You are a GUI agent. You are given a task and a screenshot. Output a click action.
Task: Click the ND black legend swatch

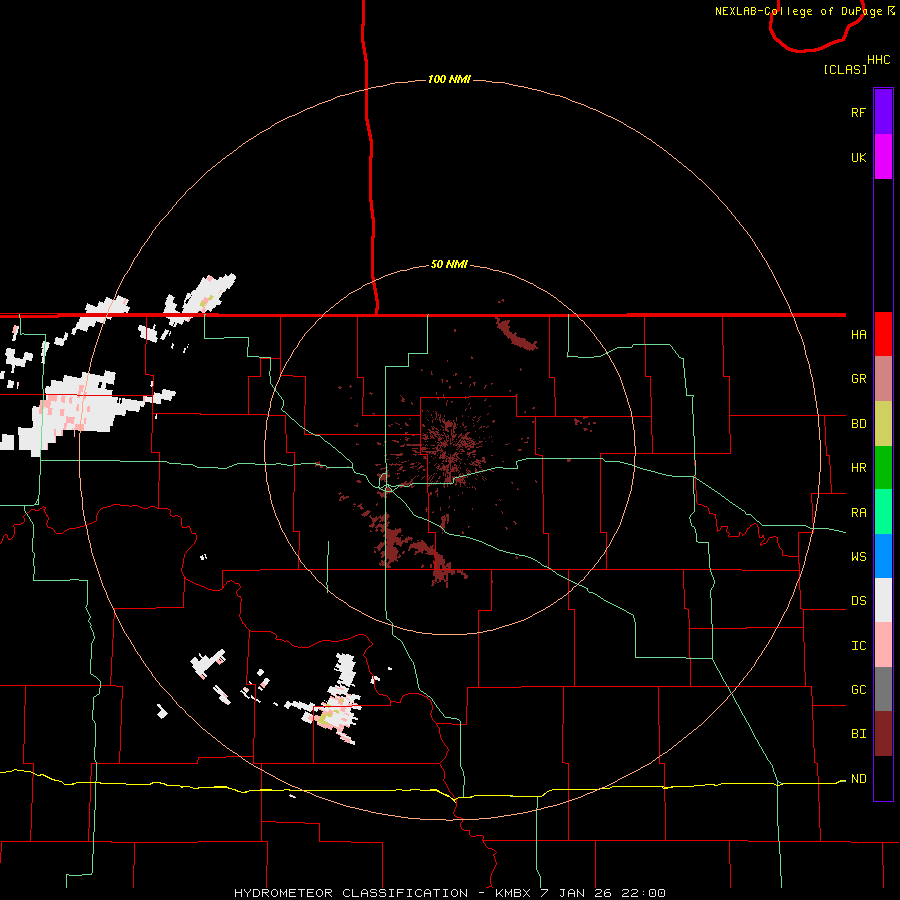pos(883,778)
